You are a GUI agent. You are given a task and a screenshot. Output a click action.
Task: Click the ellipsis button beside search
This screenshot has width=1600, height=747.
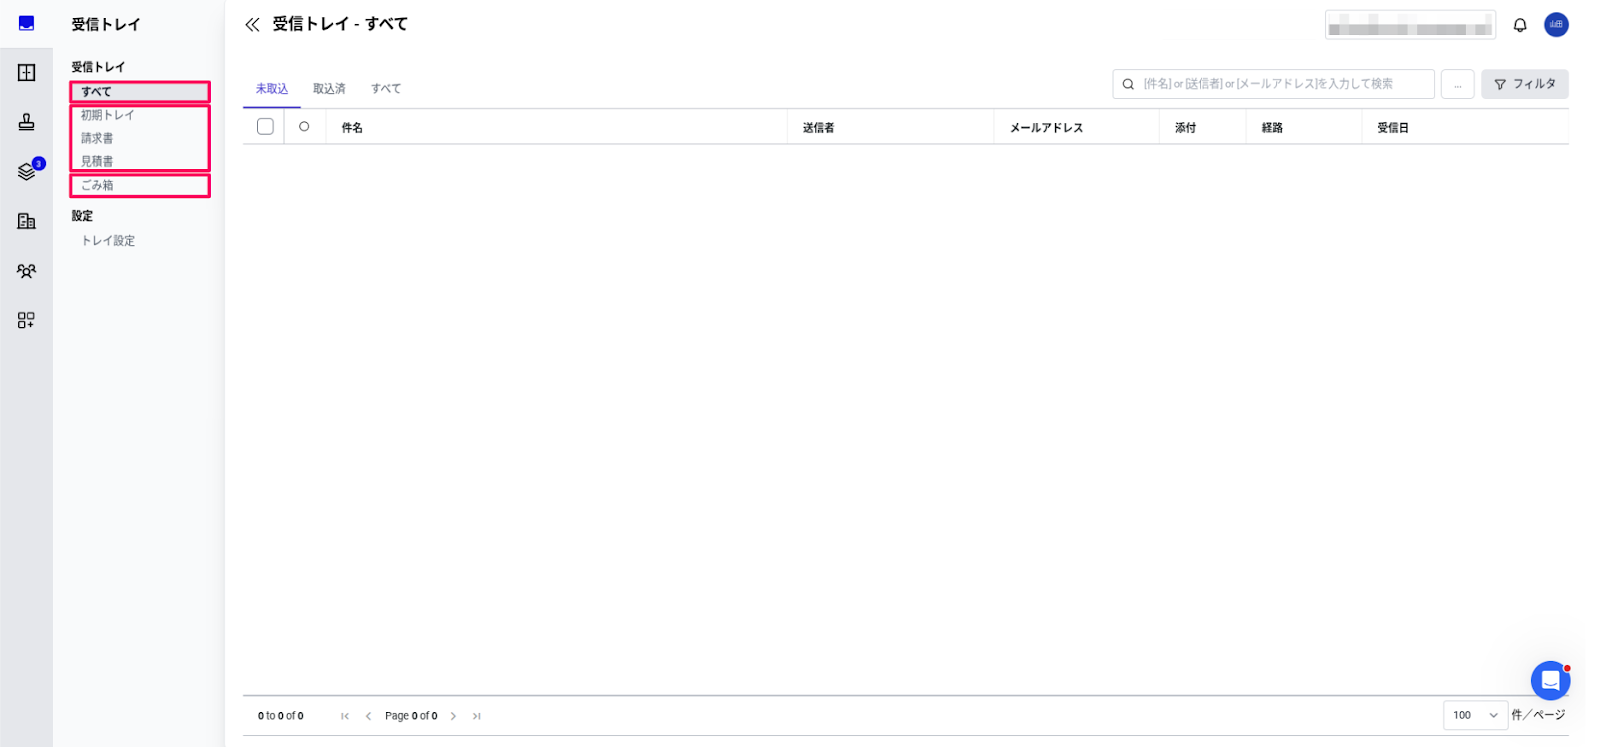click(x=1457, y=84)
